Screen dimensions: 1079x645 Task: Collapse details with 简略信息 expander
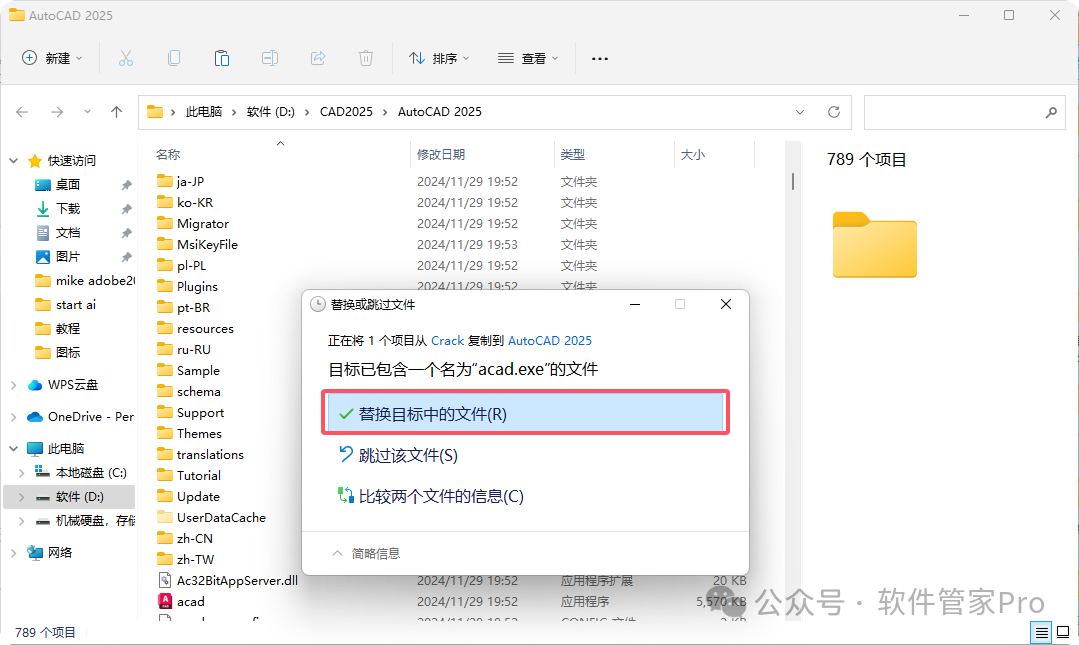pos(366,553)
